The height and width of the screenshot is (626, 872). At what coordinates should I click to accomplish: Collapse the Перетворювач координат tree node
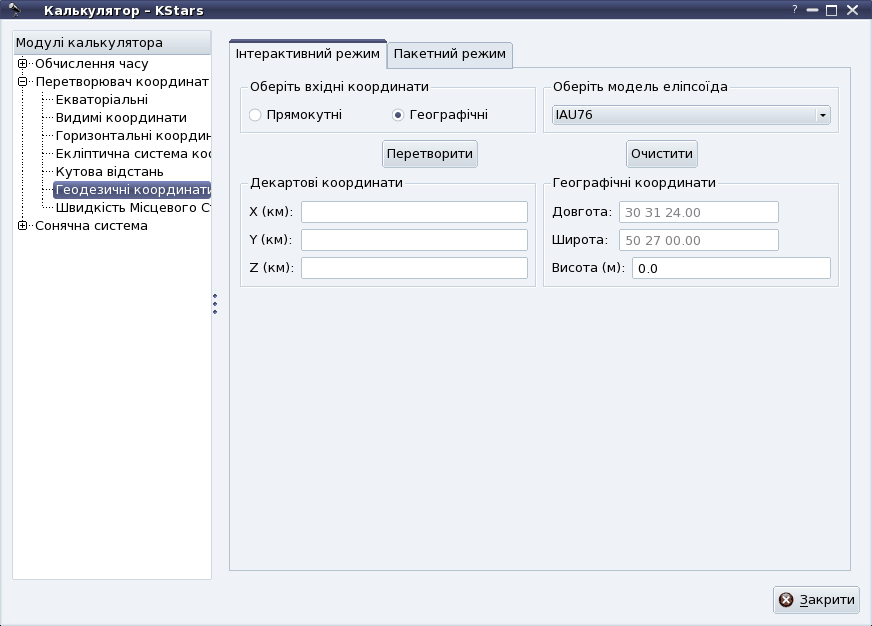click(22, 82)
